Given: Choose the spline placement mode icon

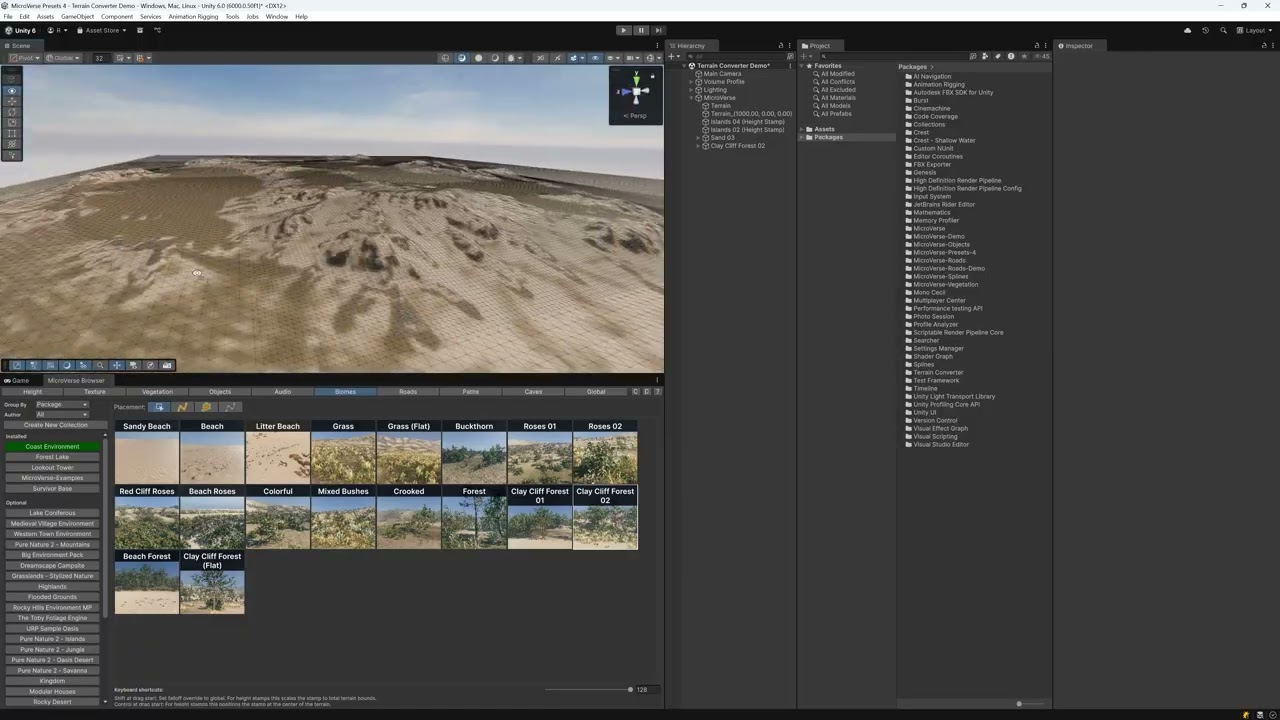Looking at the screenshot, I should [x=182, y=407].
